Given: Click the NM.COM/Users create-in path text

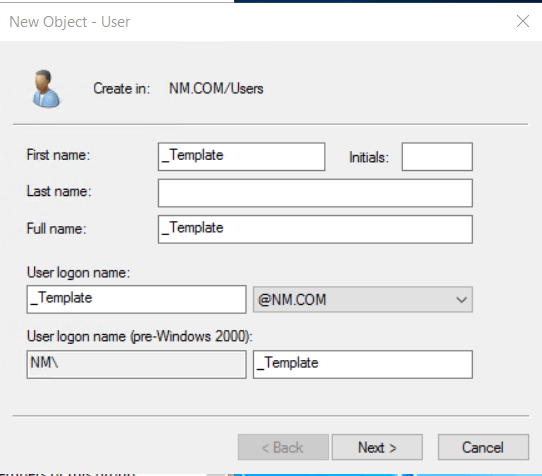Looking at the screenshot, I should (216, 88).
